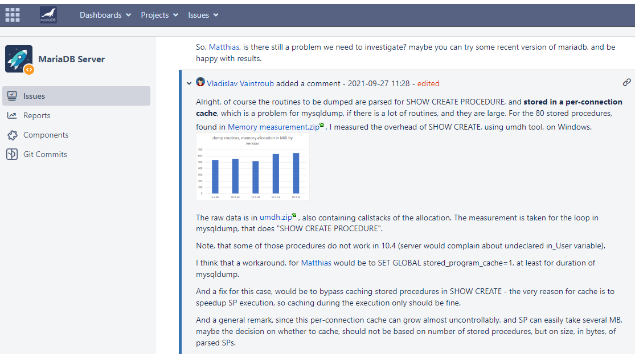The width and height of the screenshot is (635, 360).
Task: Select Issues in the sidebar
Action: (x=76, y=96)
